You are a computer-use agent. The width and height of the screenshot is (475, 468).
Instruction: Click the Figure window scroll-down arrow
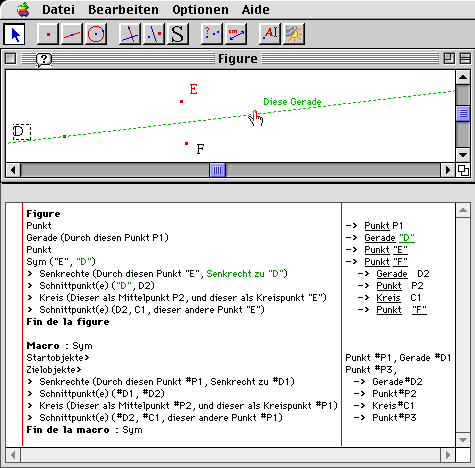[463, 155]
